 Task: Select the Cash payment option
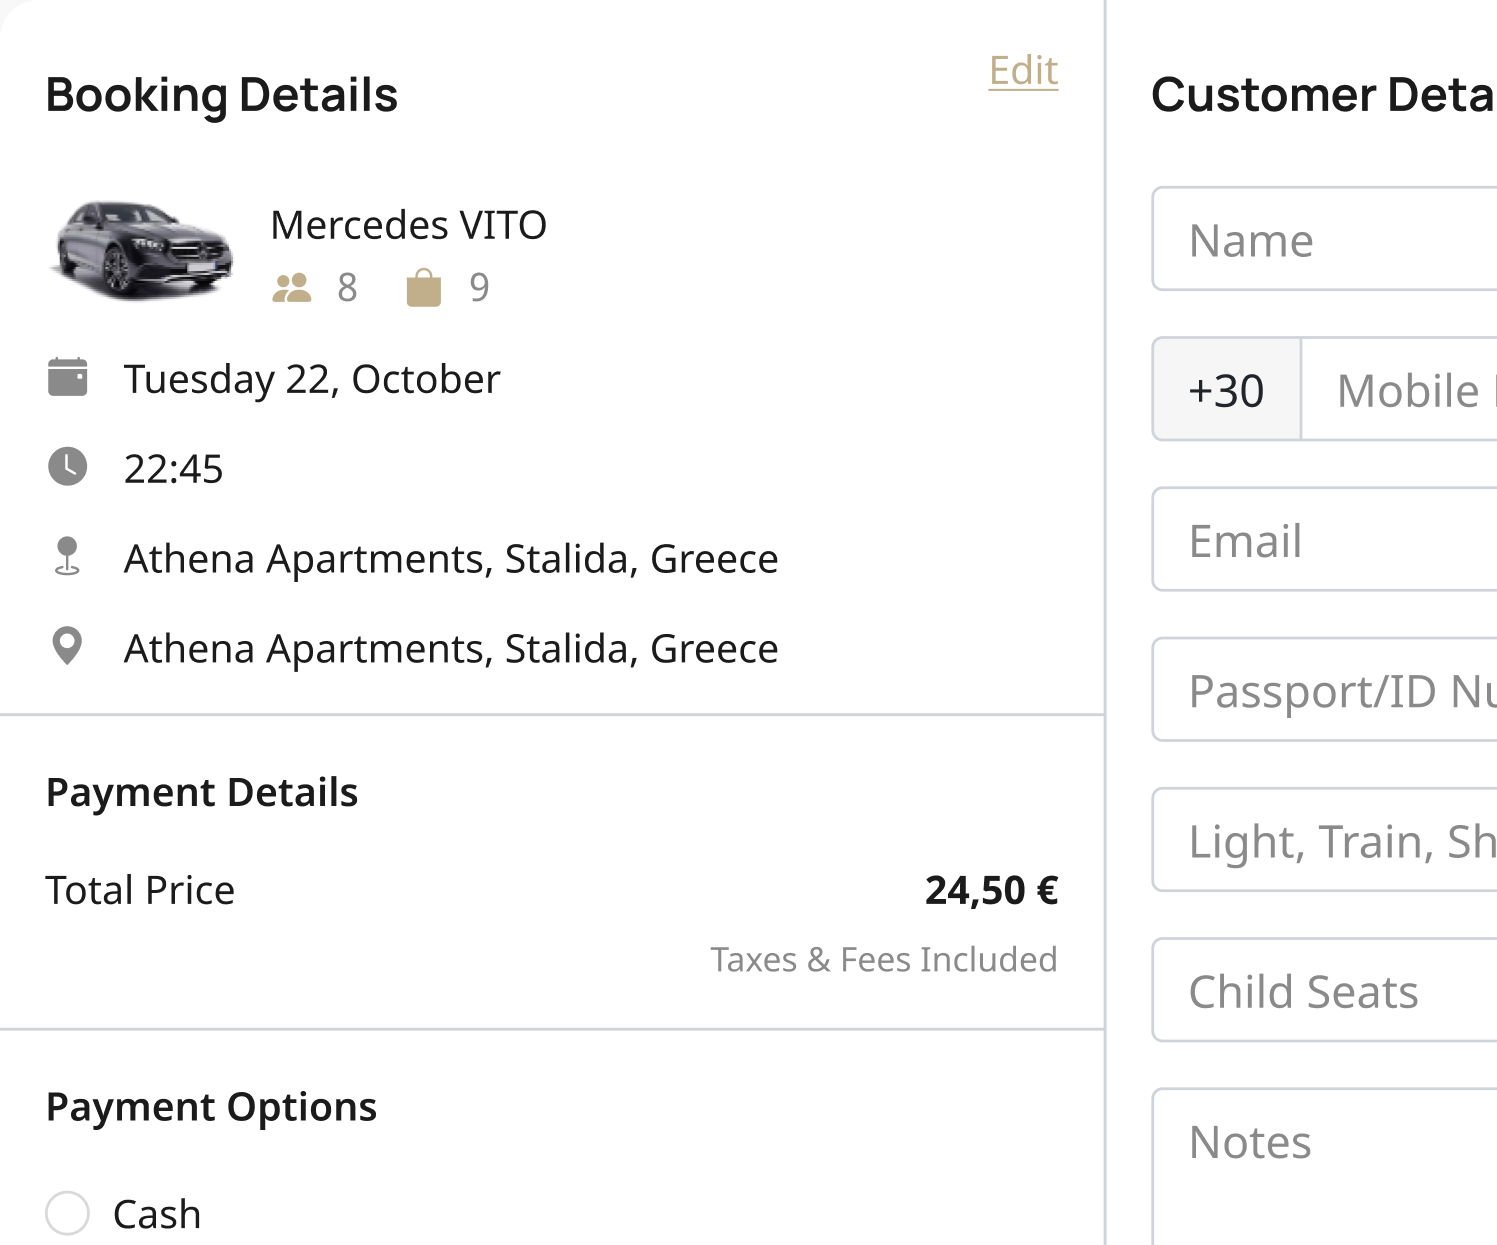[x=68, y=1213]
